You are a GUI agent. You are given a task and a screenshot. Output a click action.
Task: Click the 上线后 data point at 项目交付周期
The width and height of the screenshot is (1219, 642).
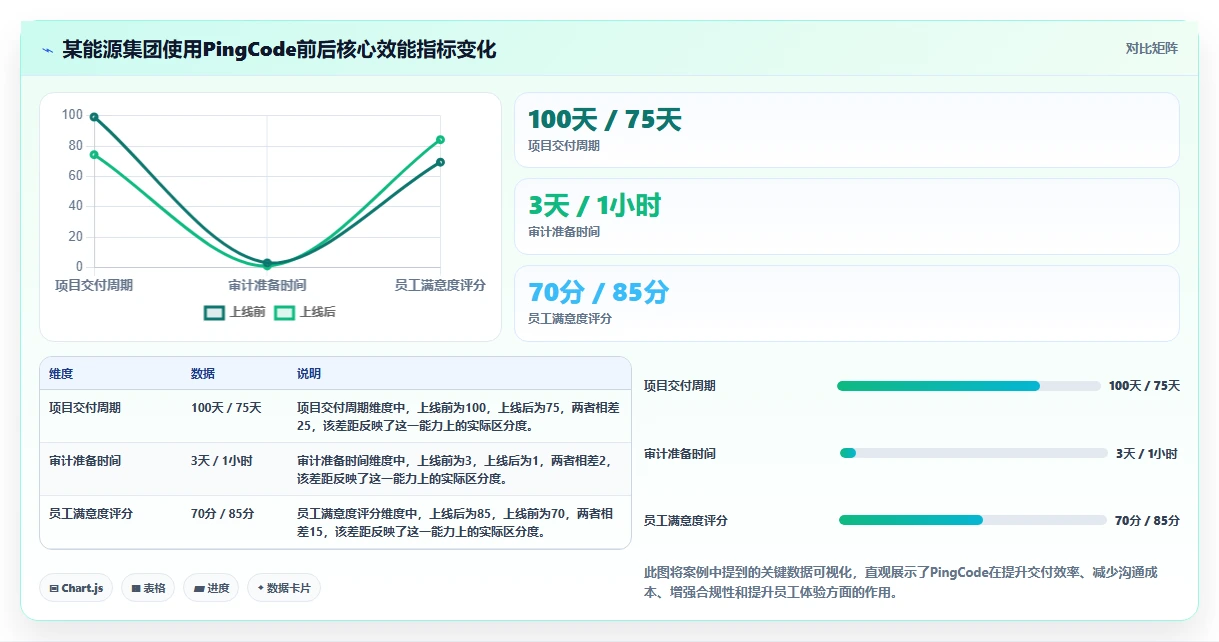click(94, 155)
